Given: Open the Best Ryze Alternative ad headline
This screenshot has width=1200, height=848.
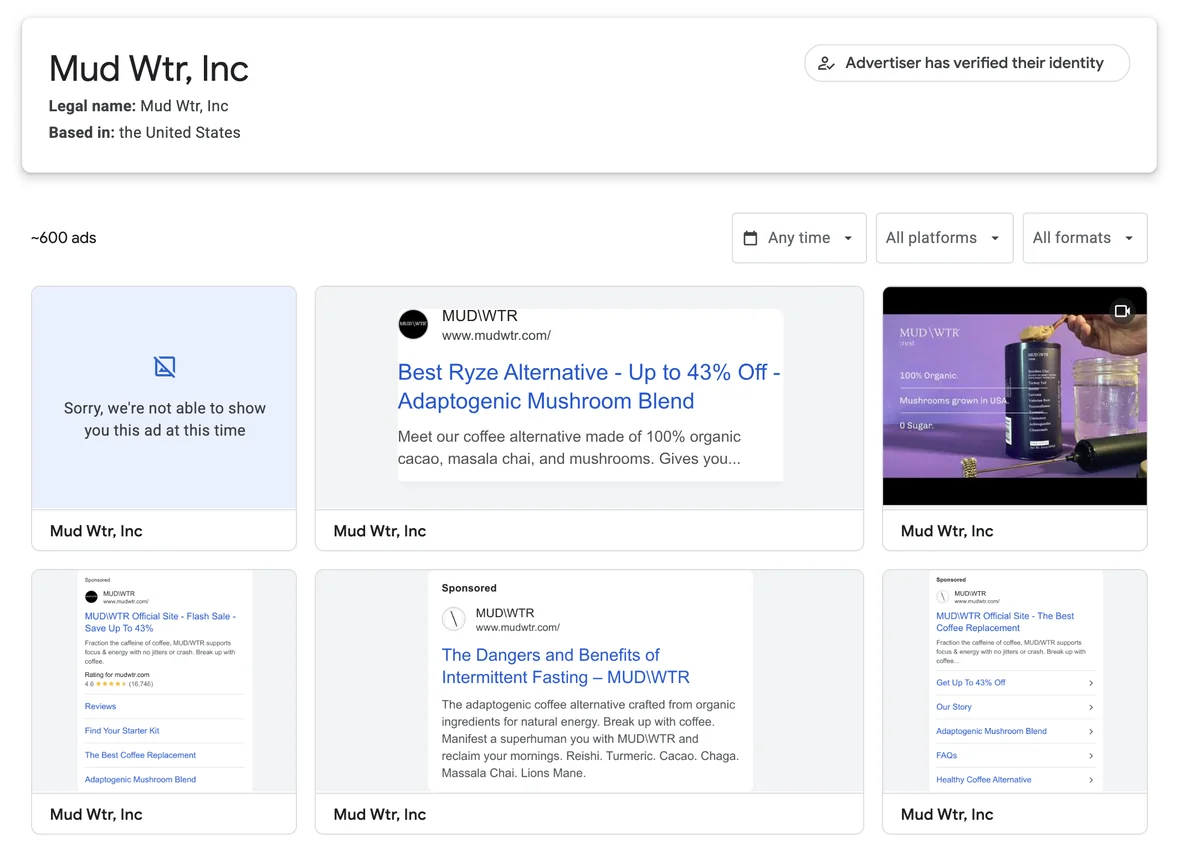Looking at the screenshot, I should click(x=588, y=387).
